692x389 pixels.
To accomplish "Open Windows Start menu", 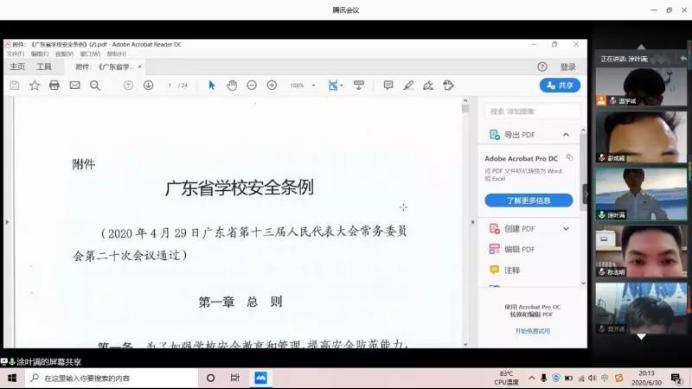I will (12, 378).
